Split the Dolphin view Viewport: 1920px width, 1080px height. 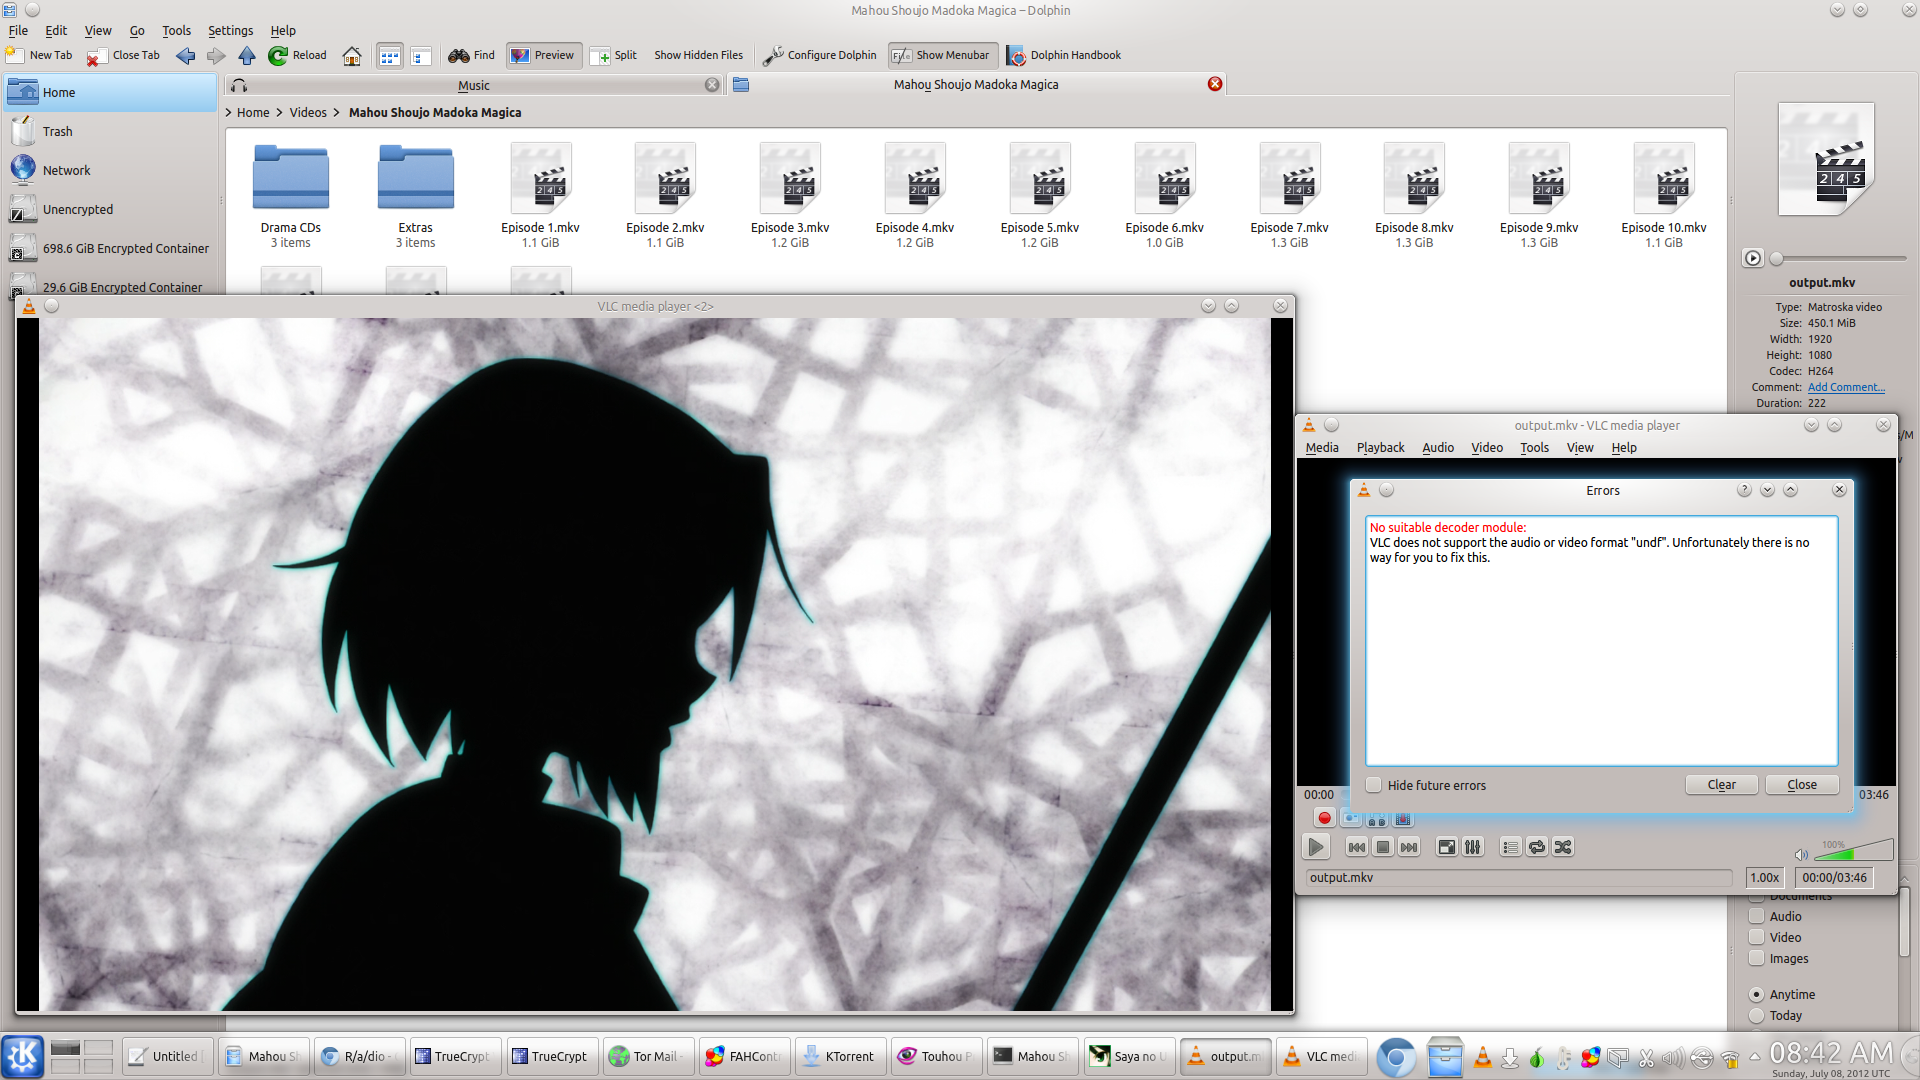pyautogui.click(x=614, y=55)
